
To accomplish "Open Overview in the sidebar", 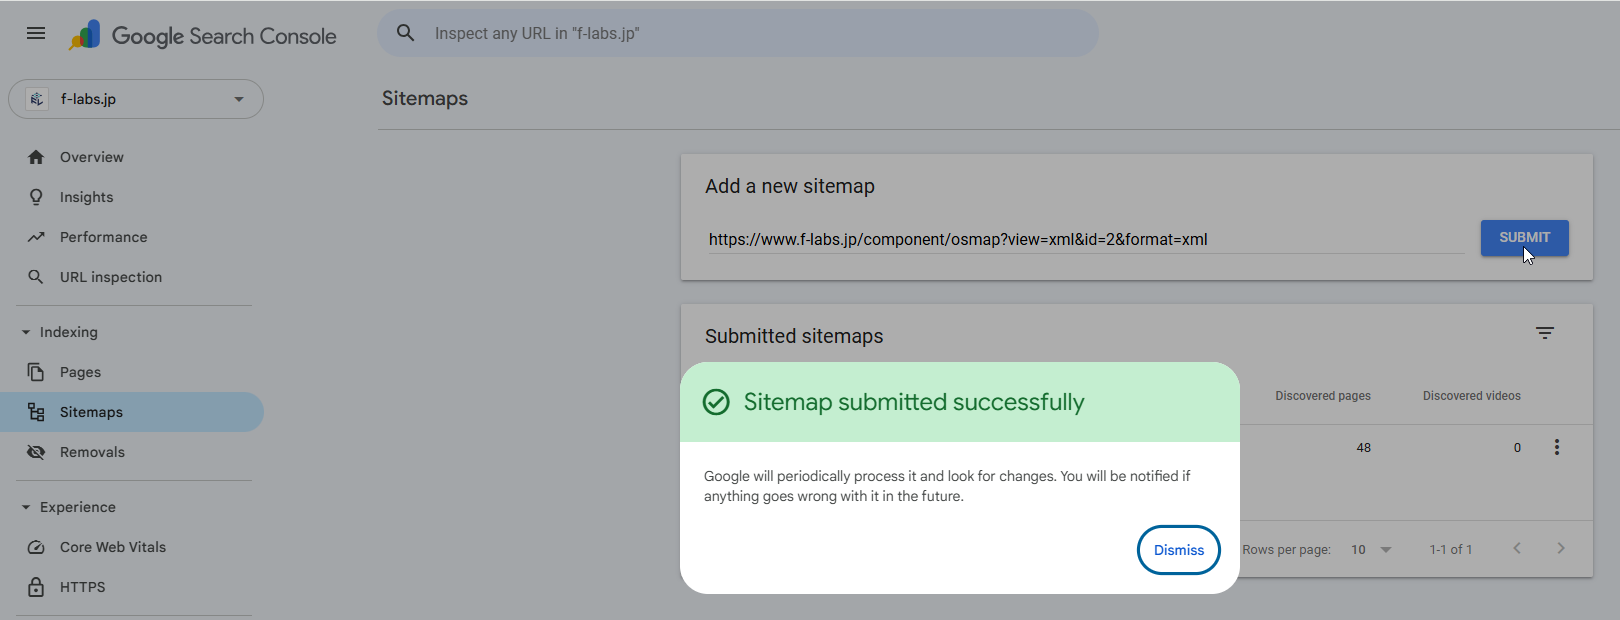I will (91, 157).
